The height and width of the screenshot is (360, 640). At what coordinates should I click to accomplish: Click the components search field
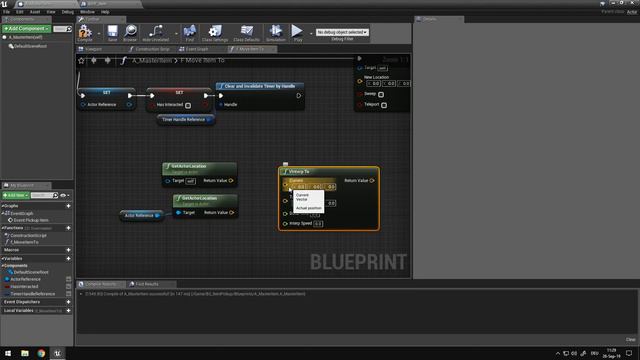[62, 29]
